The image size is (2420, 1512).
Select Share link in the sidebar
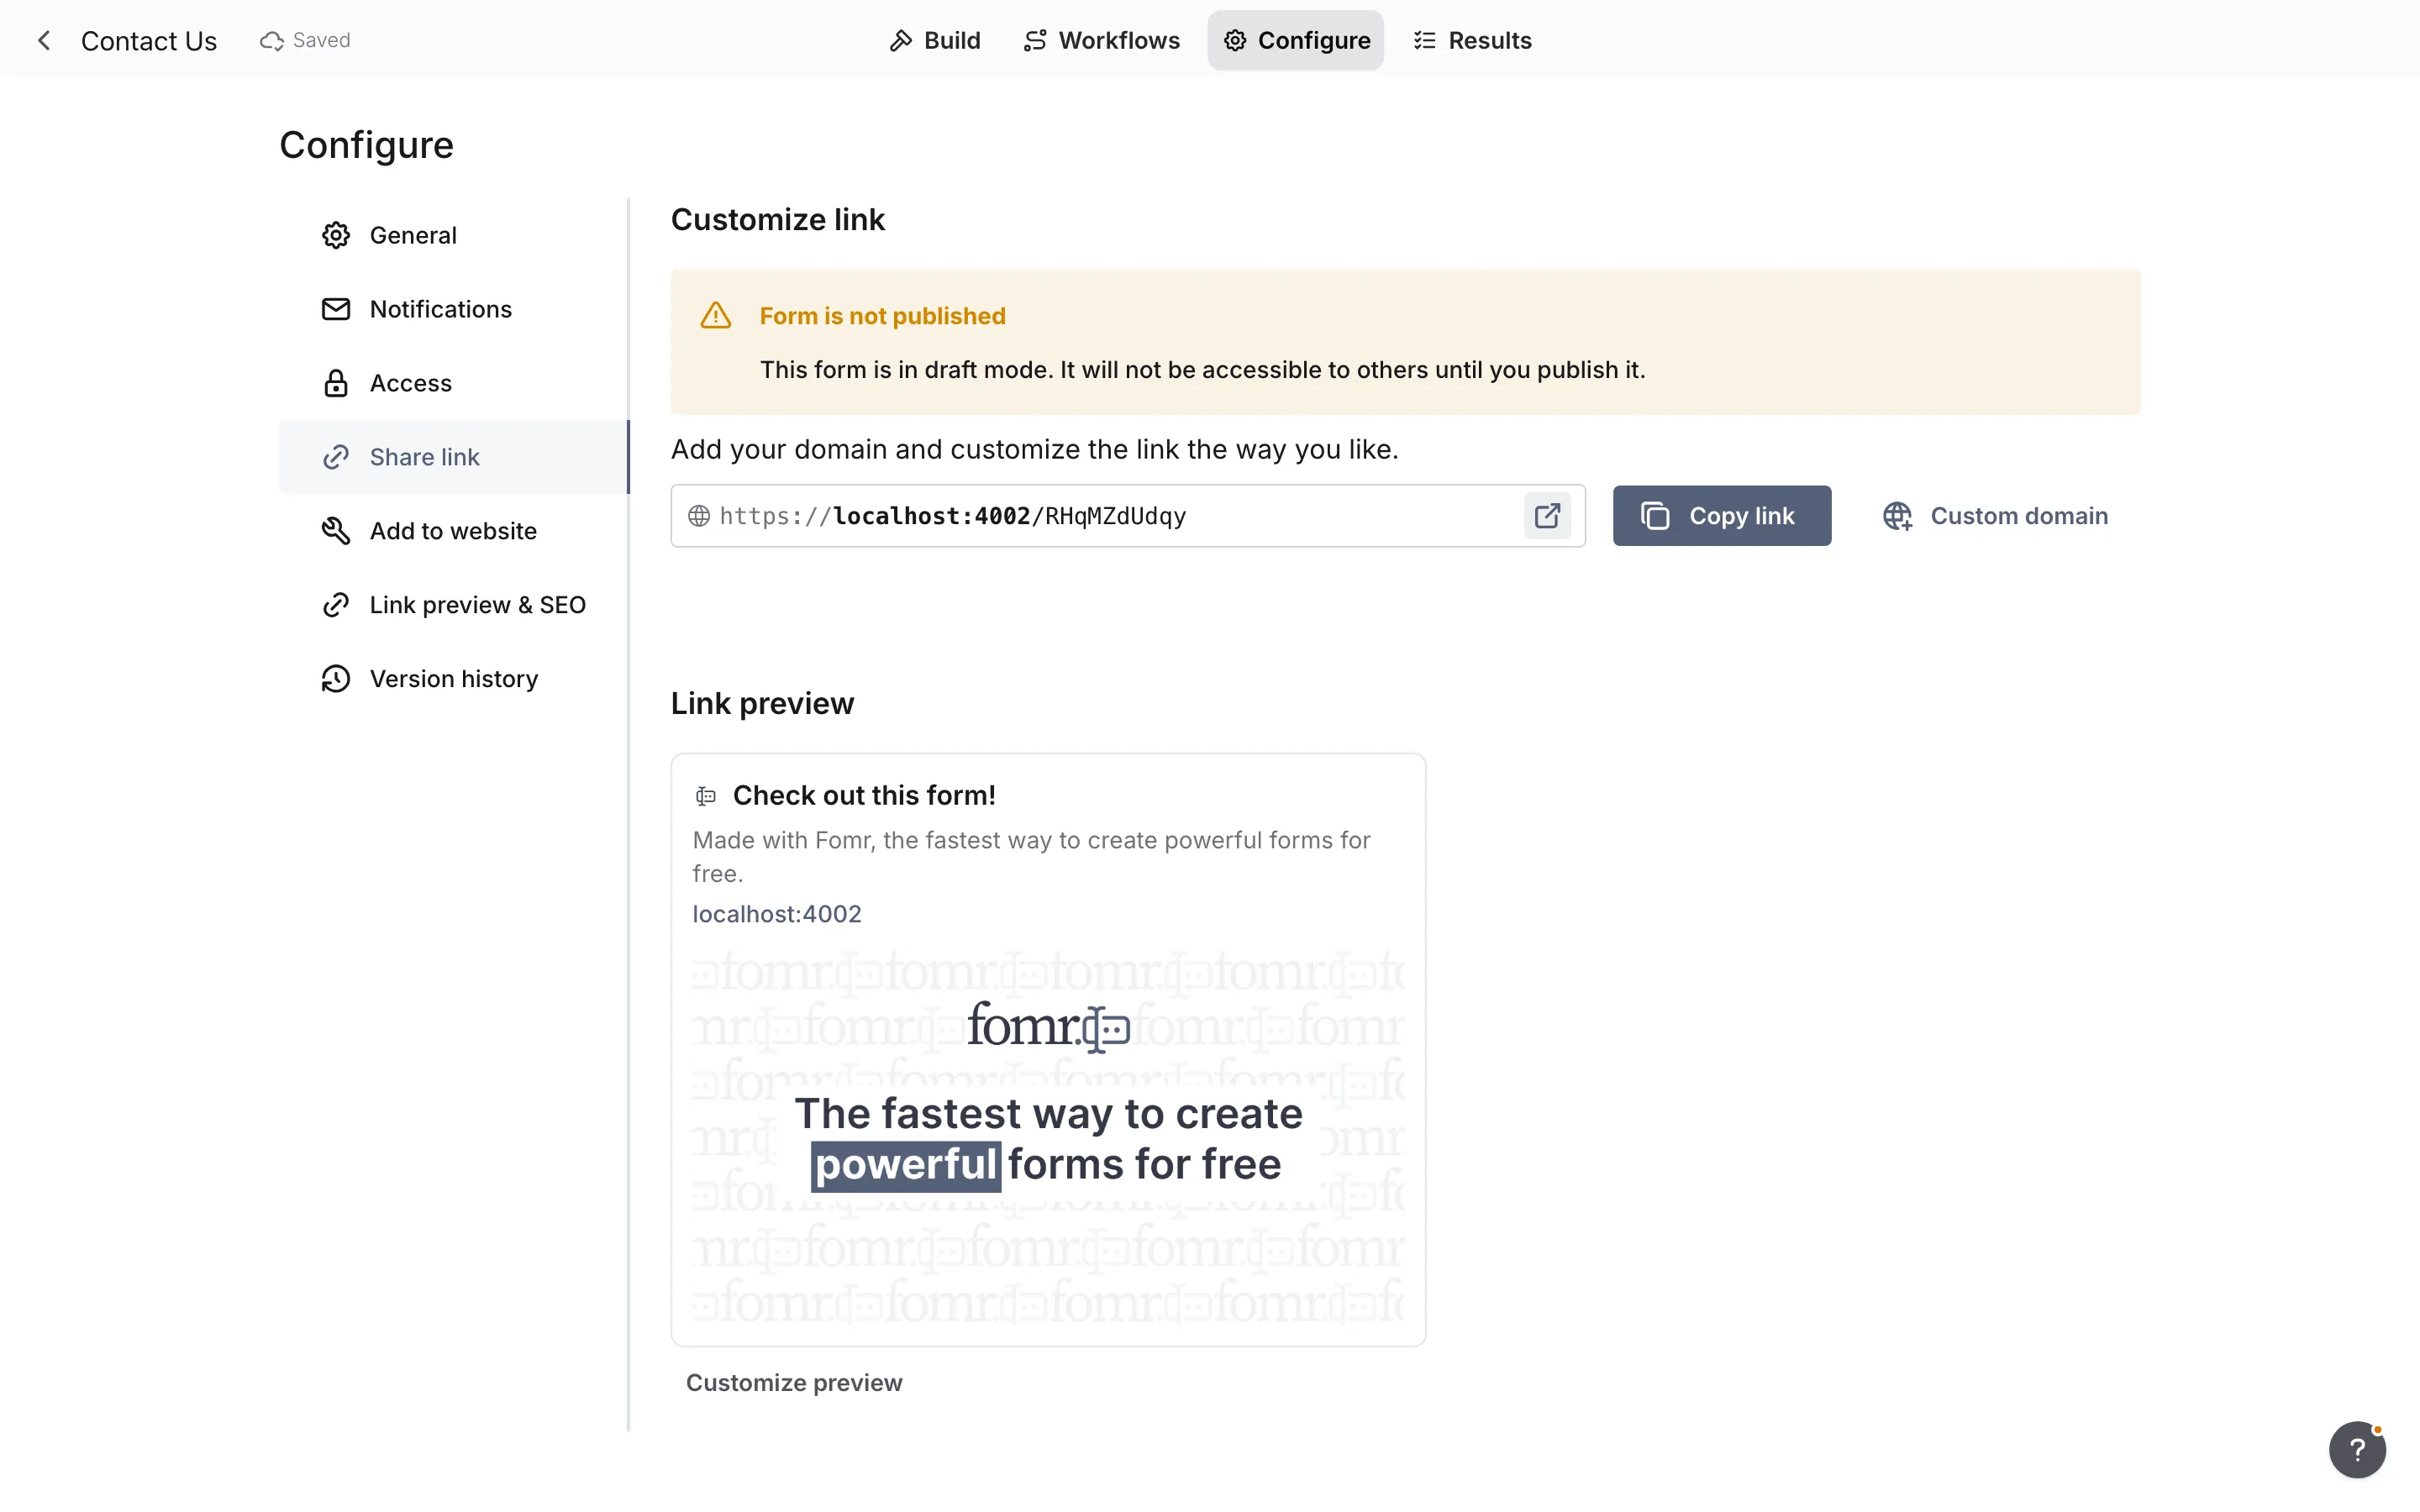[x=454, y=457]
